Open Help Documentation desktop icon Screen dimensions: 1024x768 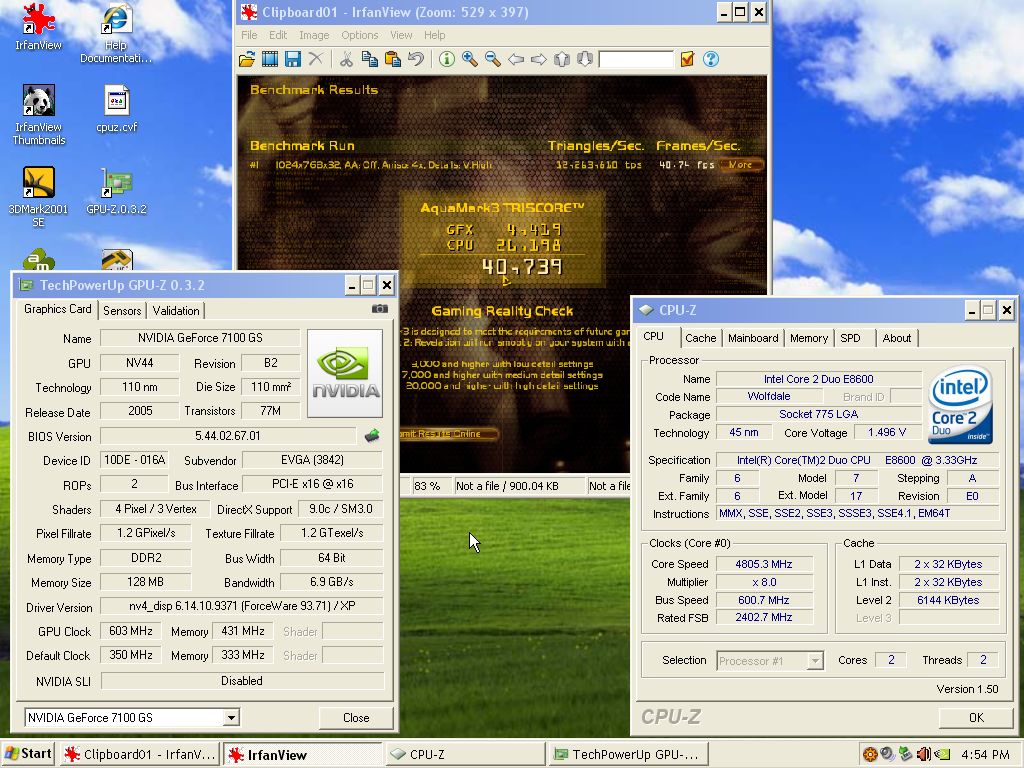116,33
